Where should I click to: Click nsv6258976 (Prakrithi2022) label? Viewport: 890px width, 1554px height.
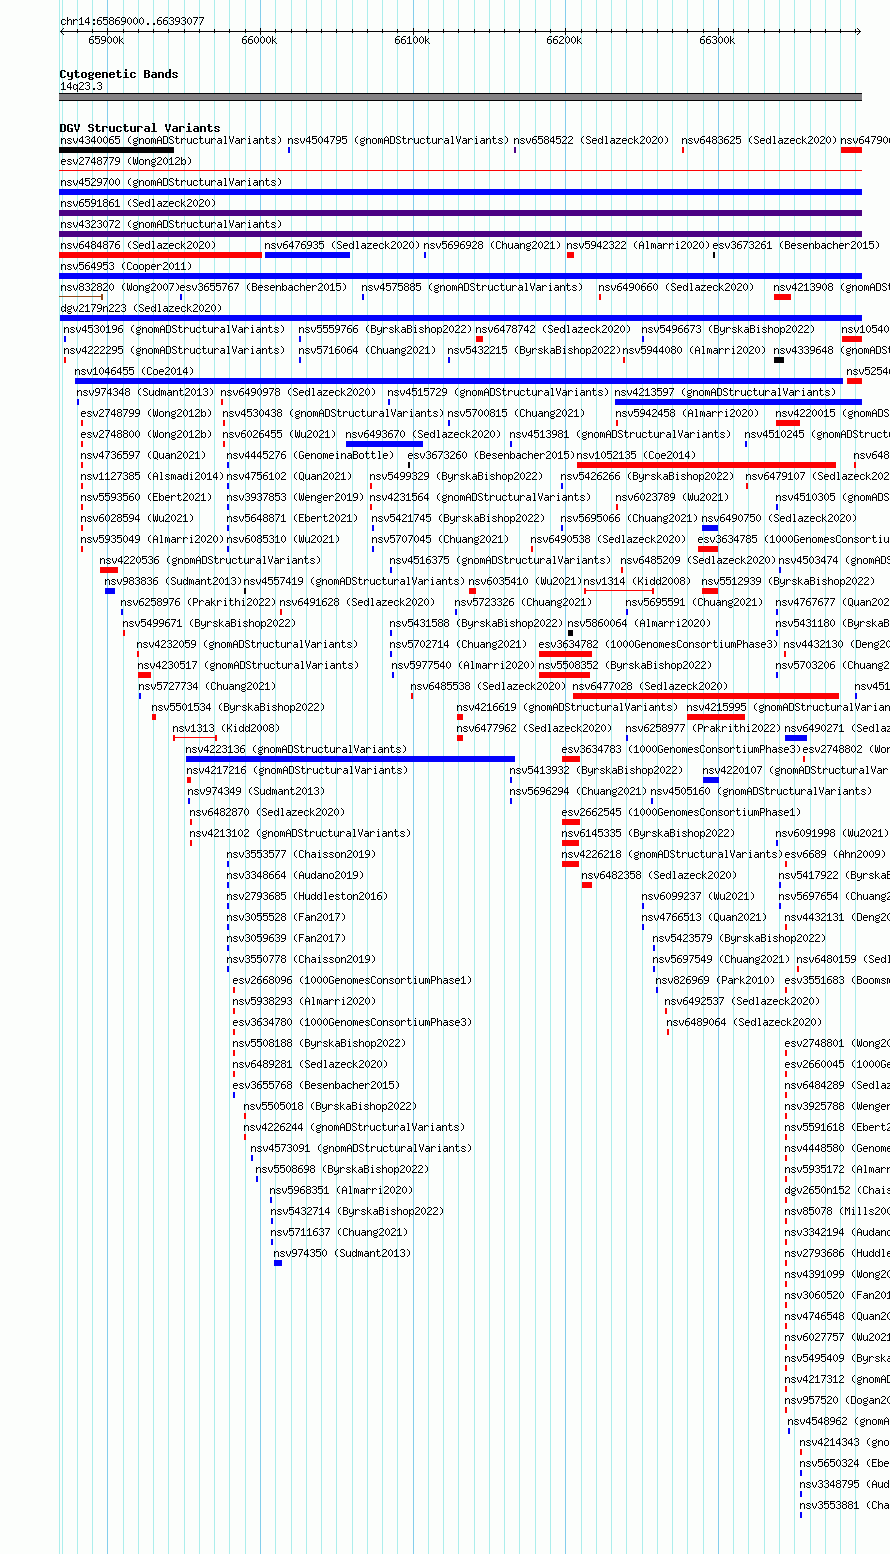click(x=198, y=602)
